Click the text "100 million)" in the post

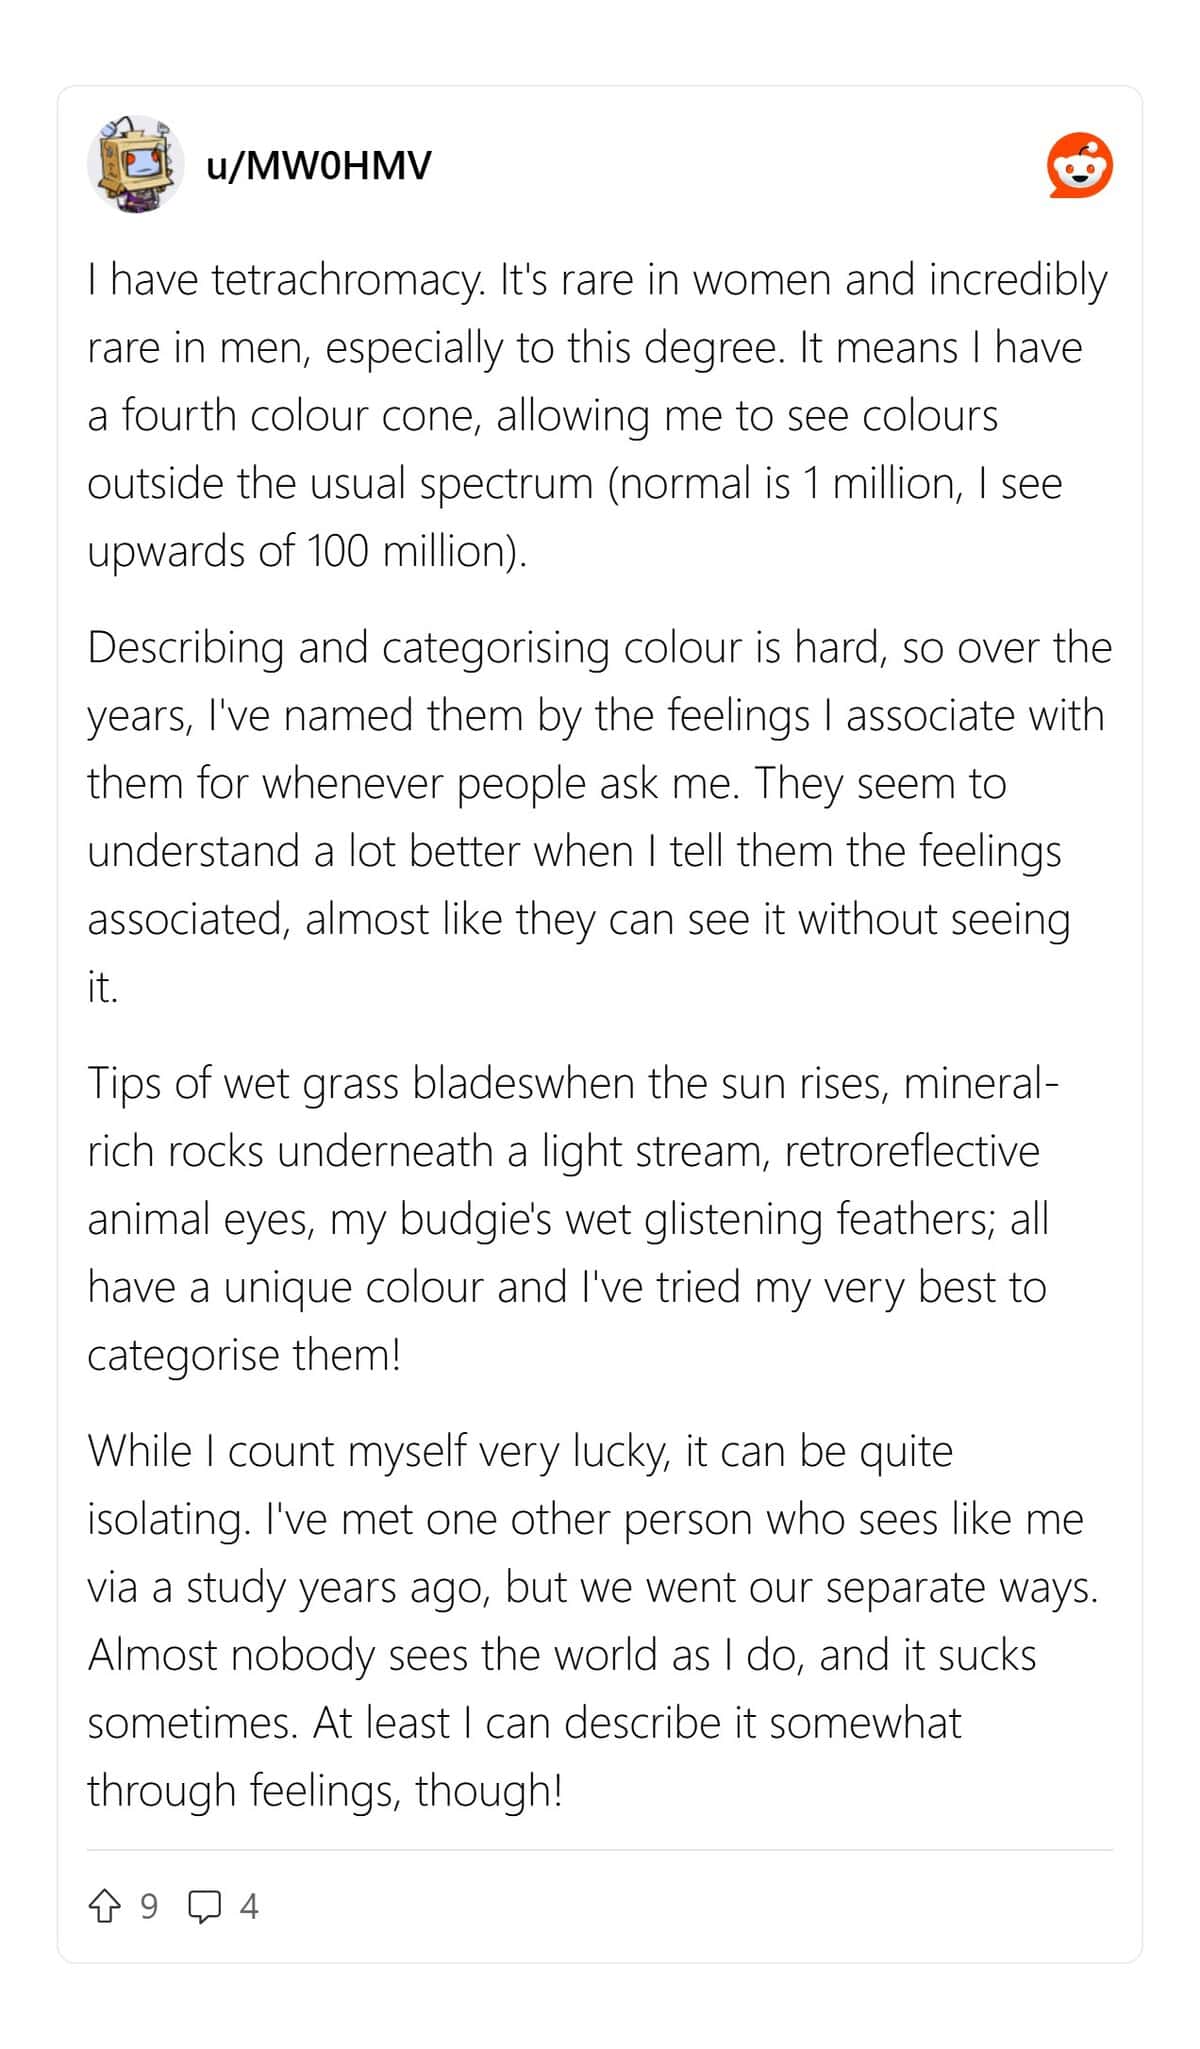pyautogui.click(x=414, y=551)
